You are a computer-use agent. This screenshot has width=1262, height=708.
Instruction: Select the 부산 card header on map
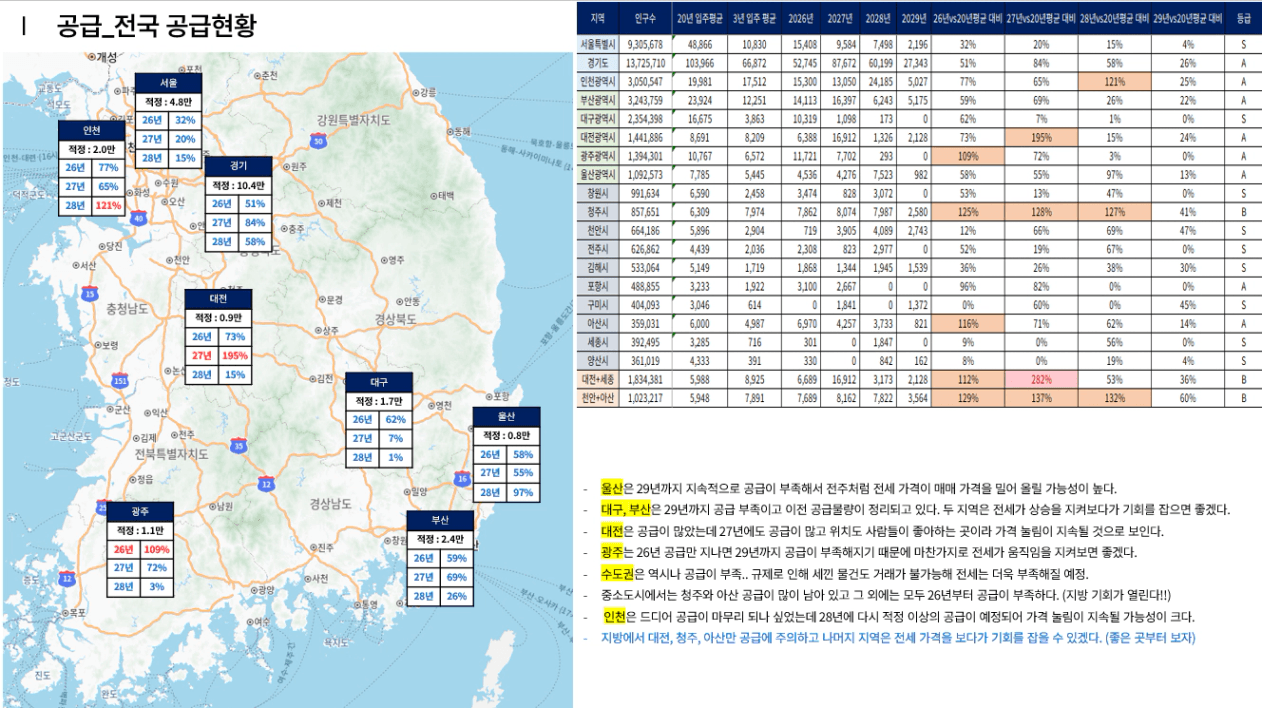click(439, 521)
